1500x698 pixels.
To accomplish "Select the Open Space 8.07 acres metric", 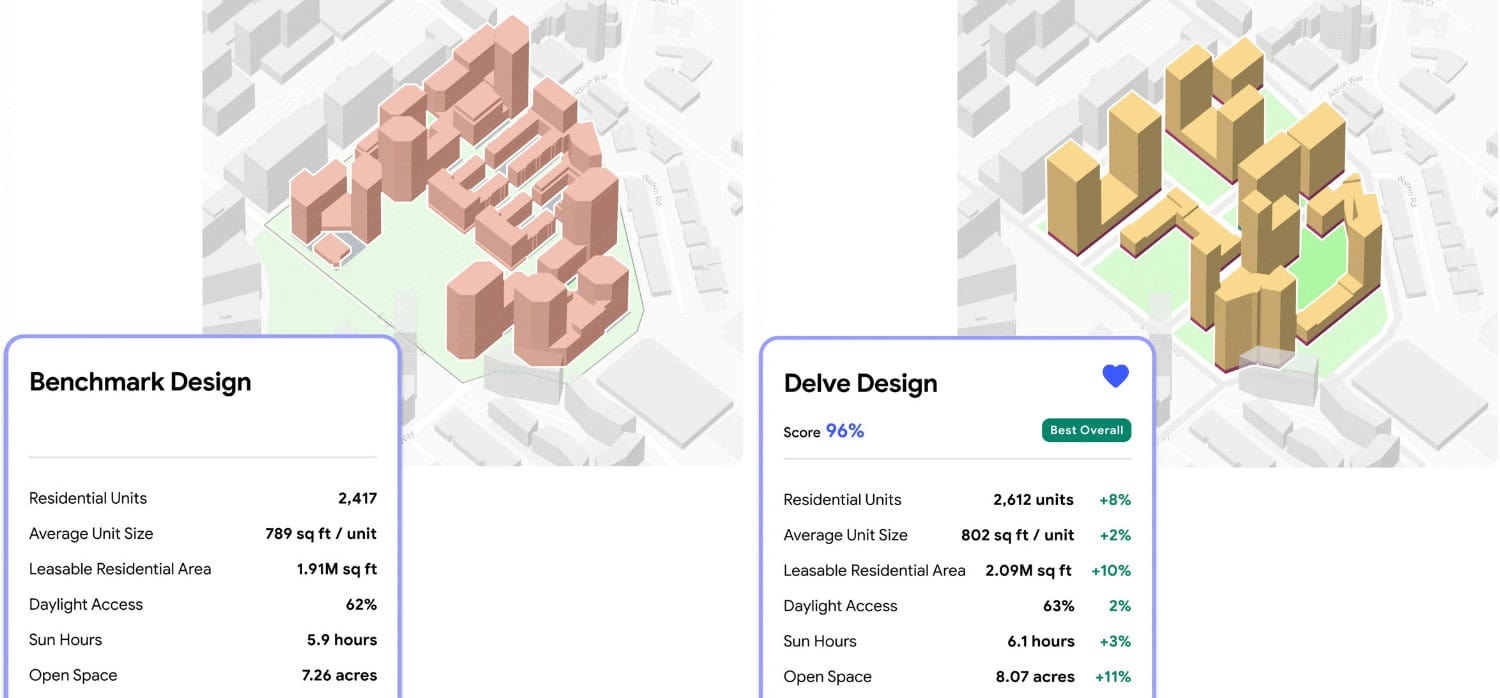I will pyautogui.click(x=1035, y=676).
